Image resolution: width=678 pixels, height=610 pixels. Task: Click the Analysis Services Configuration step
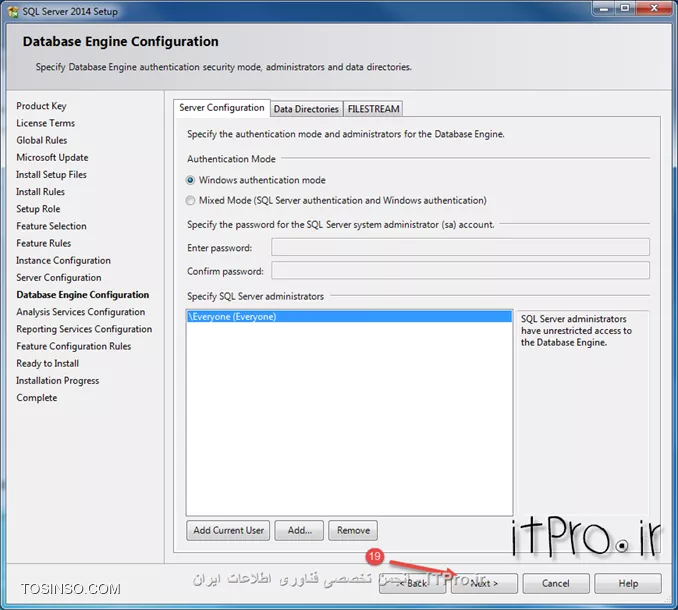[81, 312]
